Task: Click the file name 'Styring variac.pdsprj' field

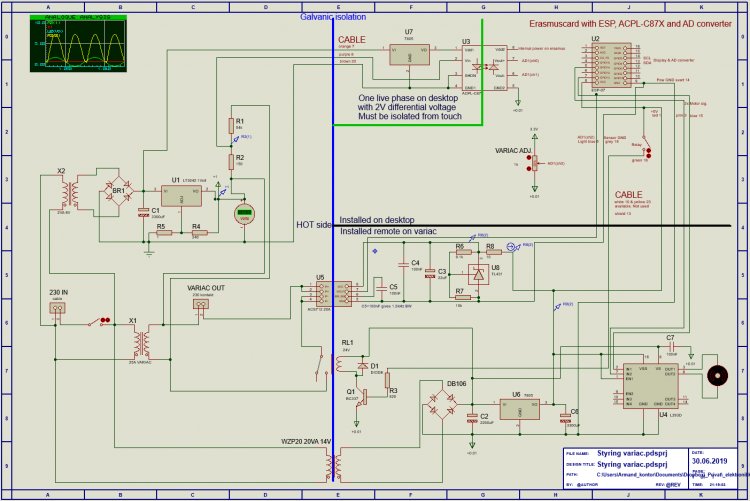Action: pyautogui.click(x=632, y=453)
